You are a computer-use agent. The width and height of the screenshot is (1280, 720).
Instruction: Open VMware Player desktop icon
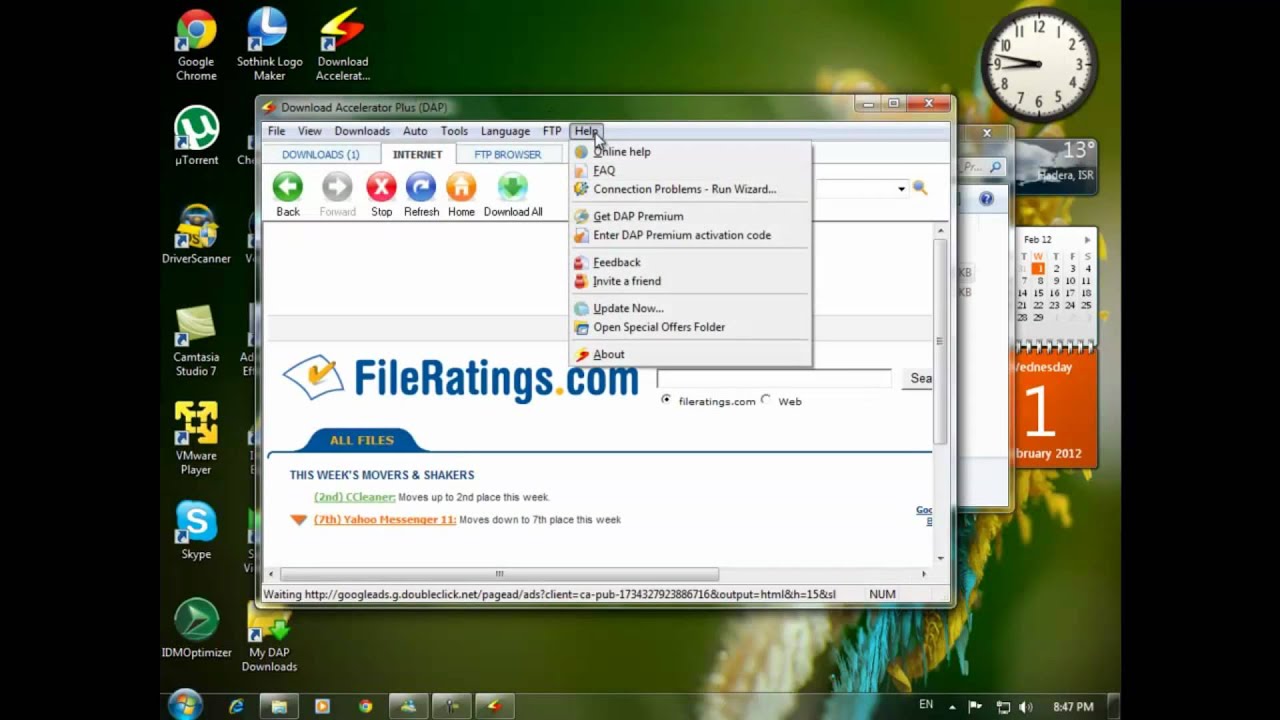[x=196, y=439]
